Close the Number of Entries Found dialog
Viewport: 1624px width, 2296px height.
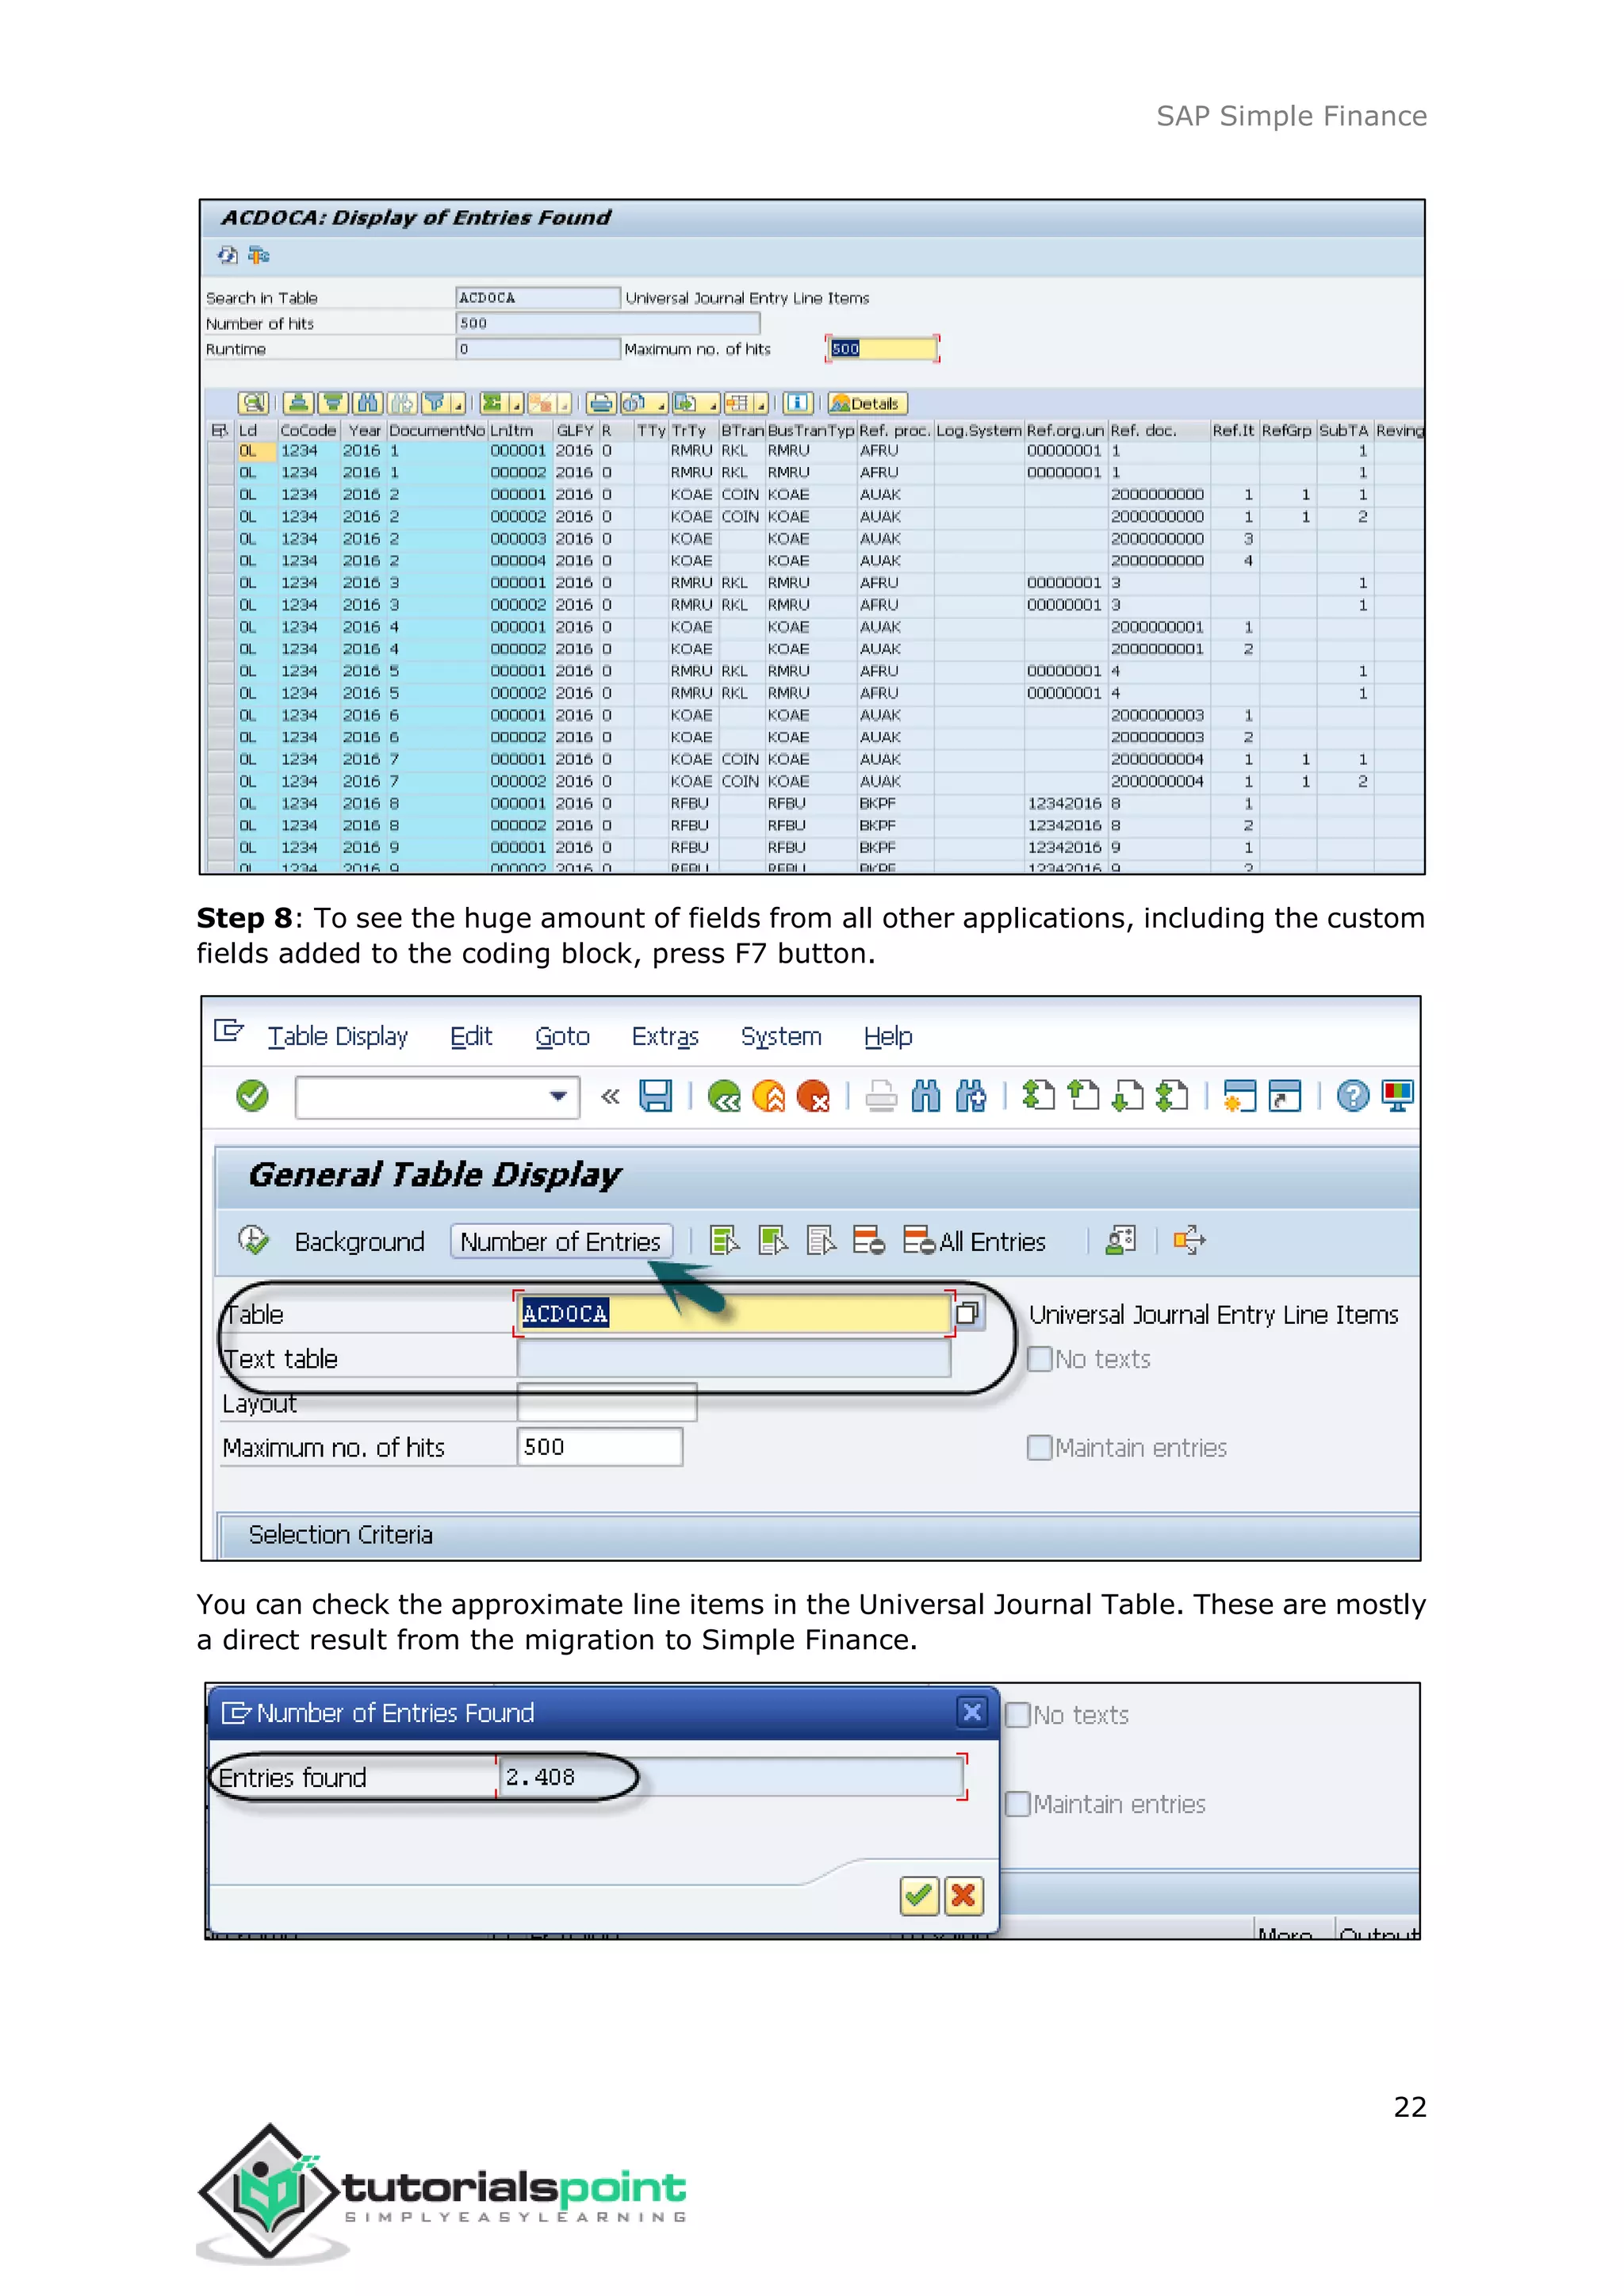tap(972, 1713)
